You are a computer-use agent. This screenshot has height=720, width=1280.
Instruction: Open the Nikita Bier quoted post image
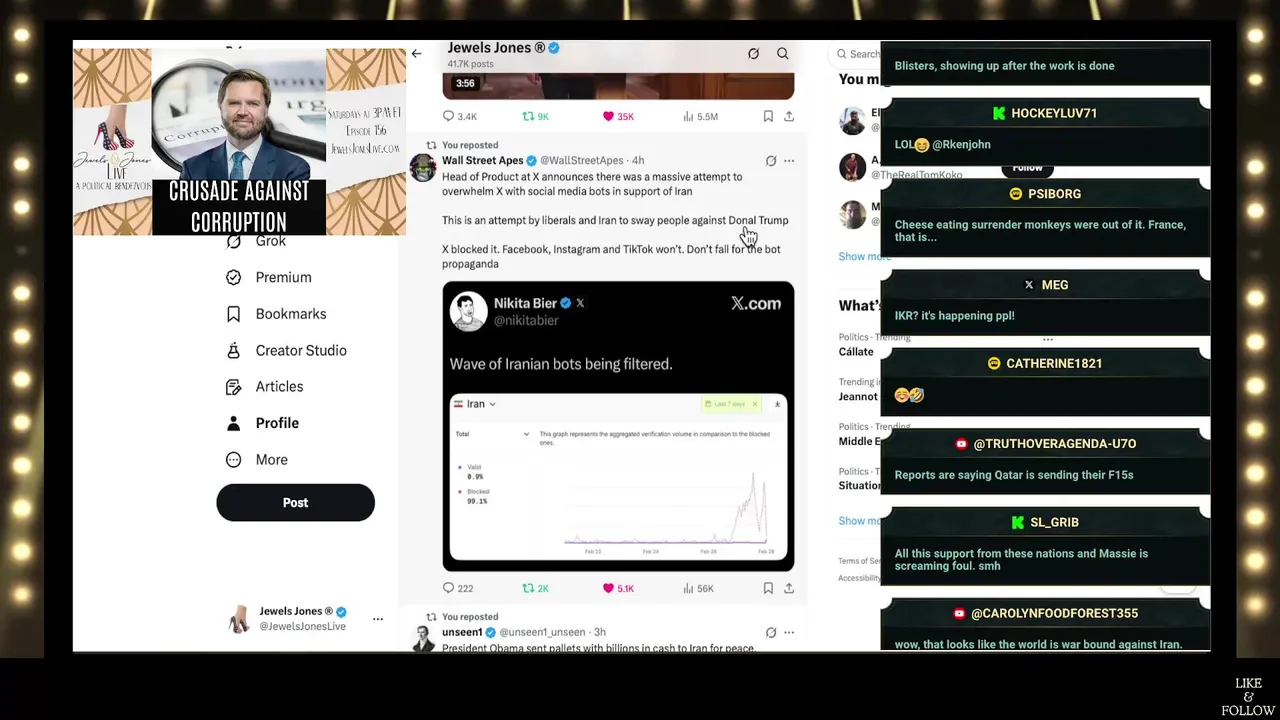(618, 426)
